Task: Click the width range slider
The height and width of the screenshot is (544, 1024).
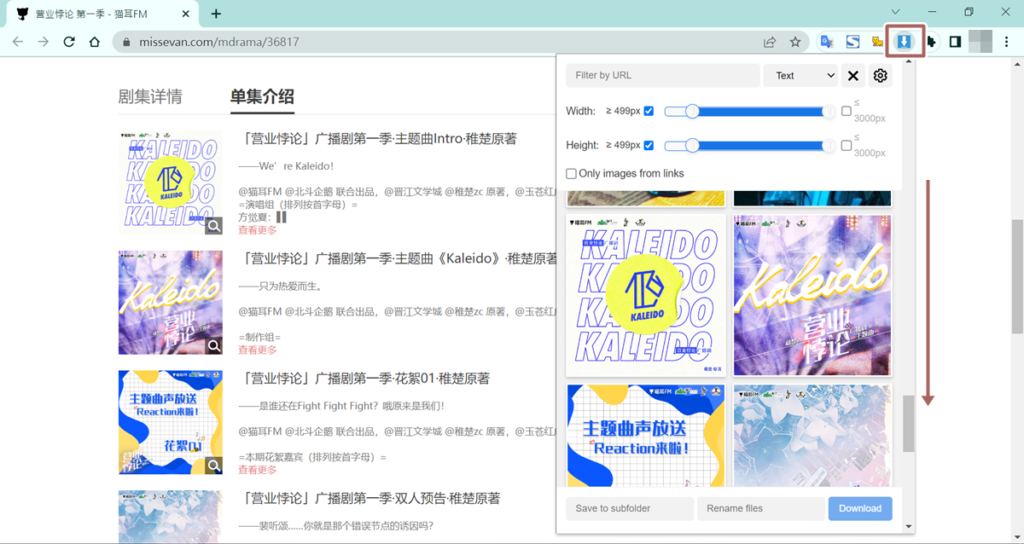Action: click(750, 112)
